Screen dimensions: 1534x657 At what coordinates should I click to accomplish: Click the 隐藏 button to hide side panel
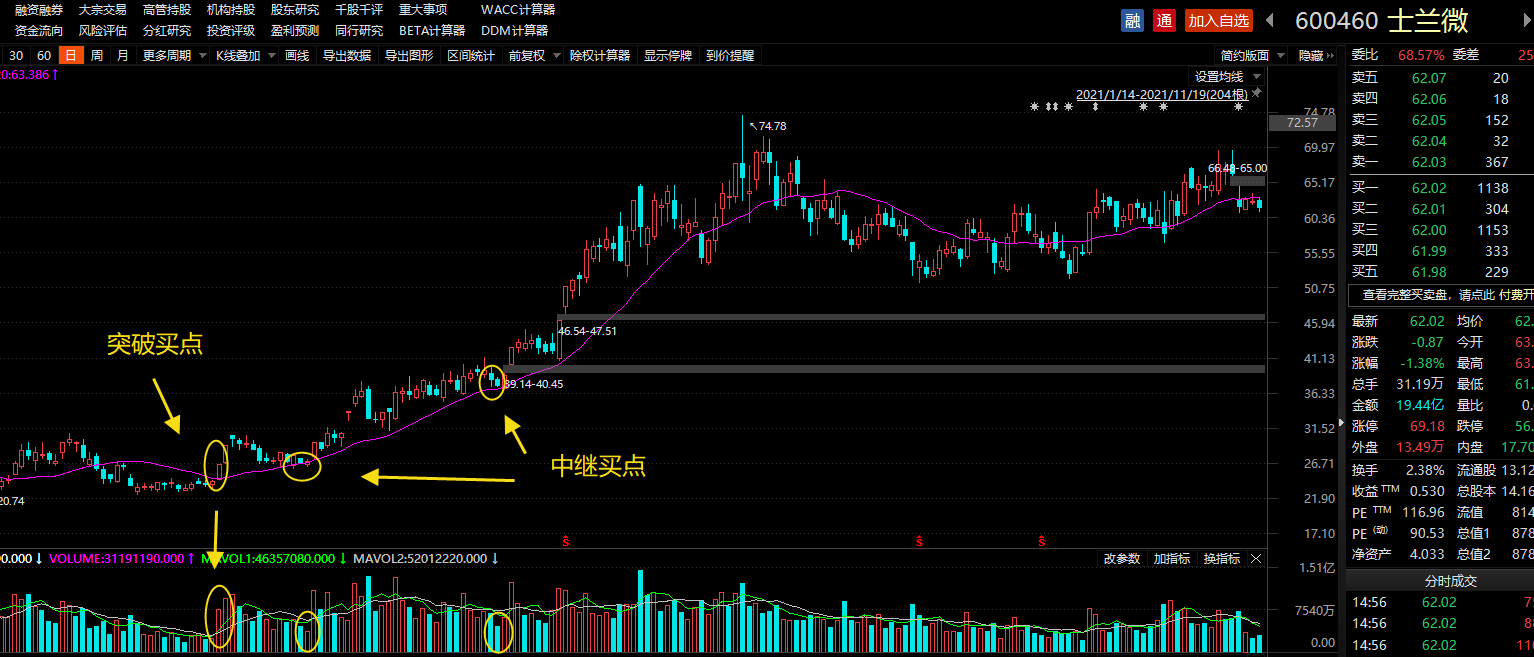click(1310, 56)
